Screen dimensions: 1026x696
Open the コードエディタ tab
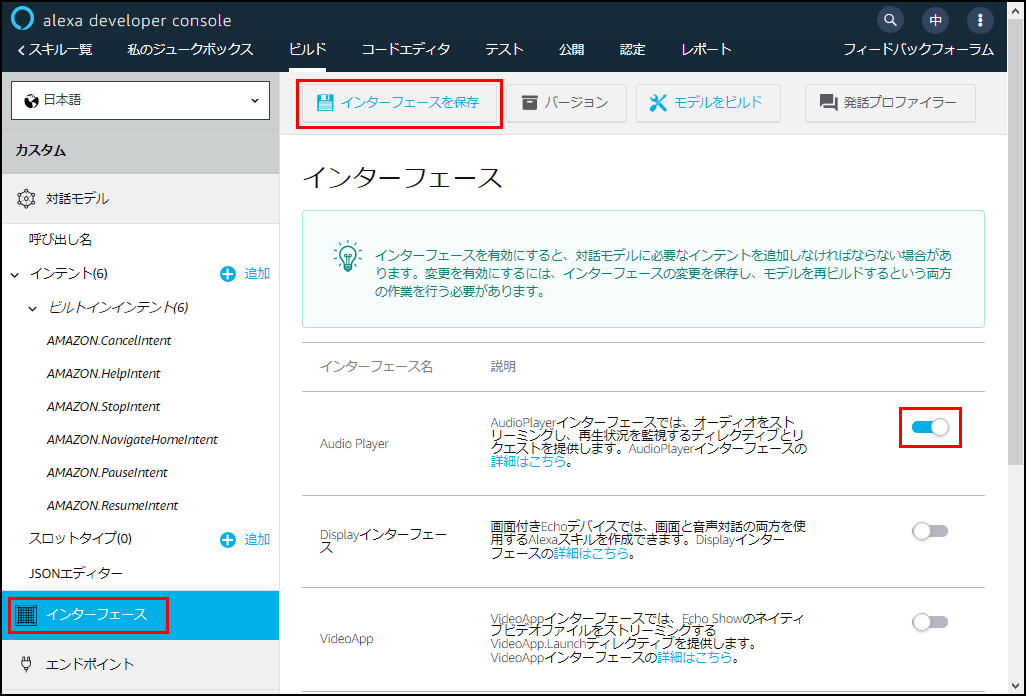pyautogui.click(x=406, y=49)
